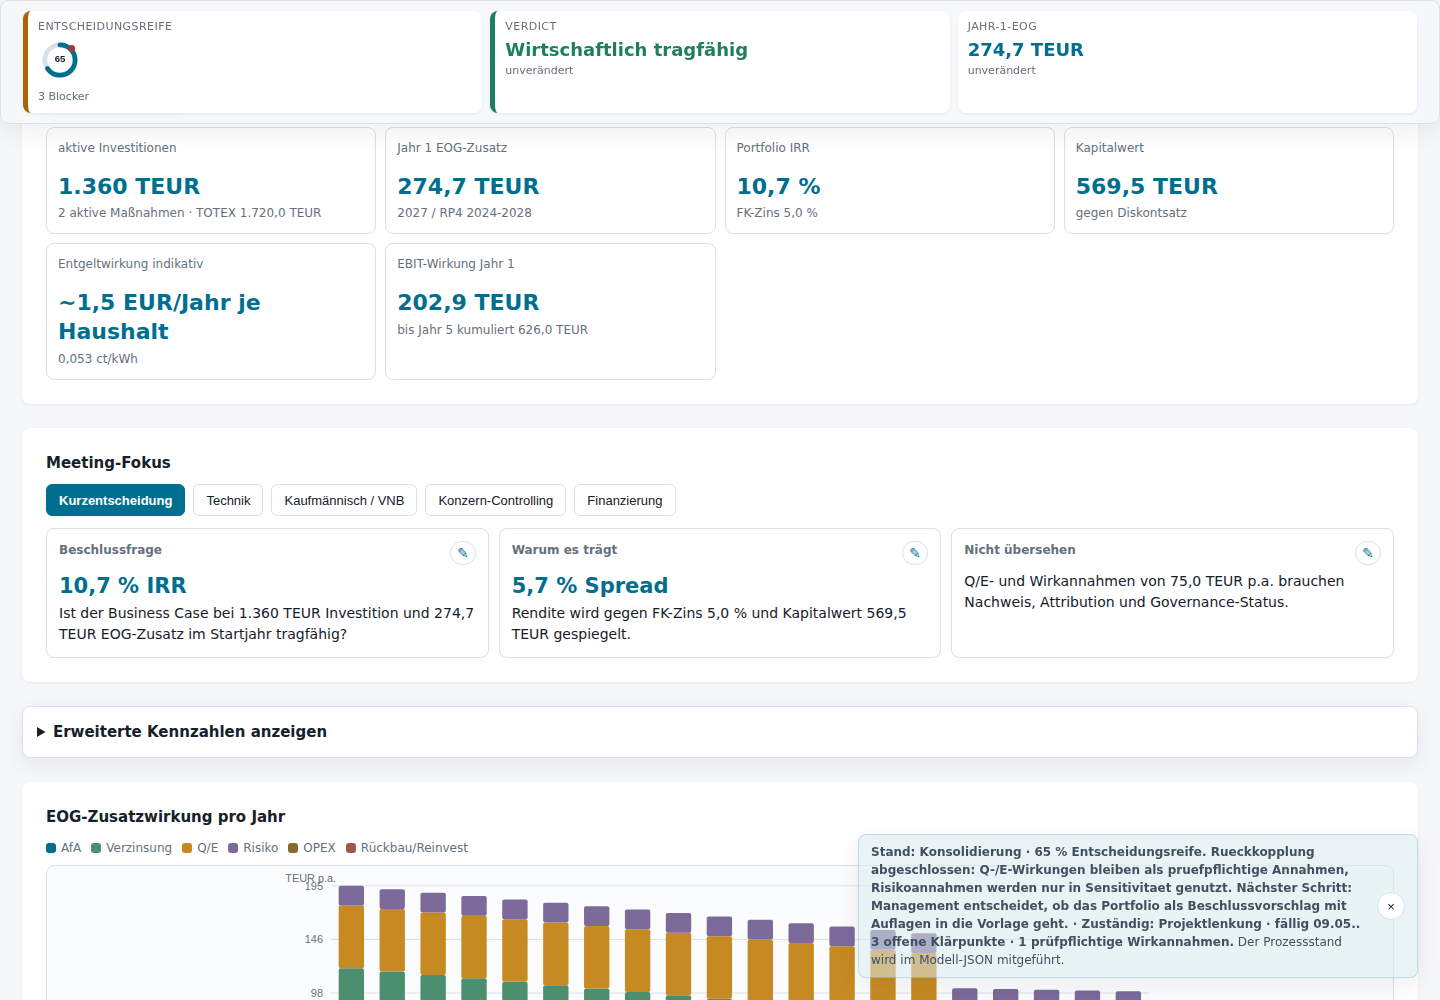Toggle AfA series in chart legend
The width and height of the screenshot is (1440, 1000).
[x=64, y=848]
